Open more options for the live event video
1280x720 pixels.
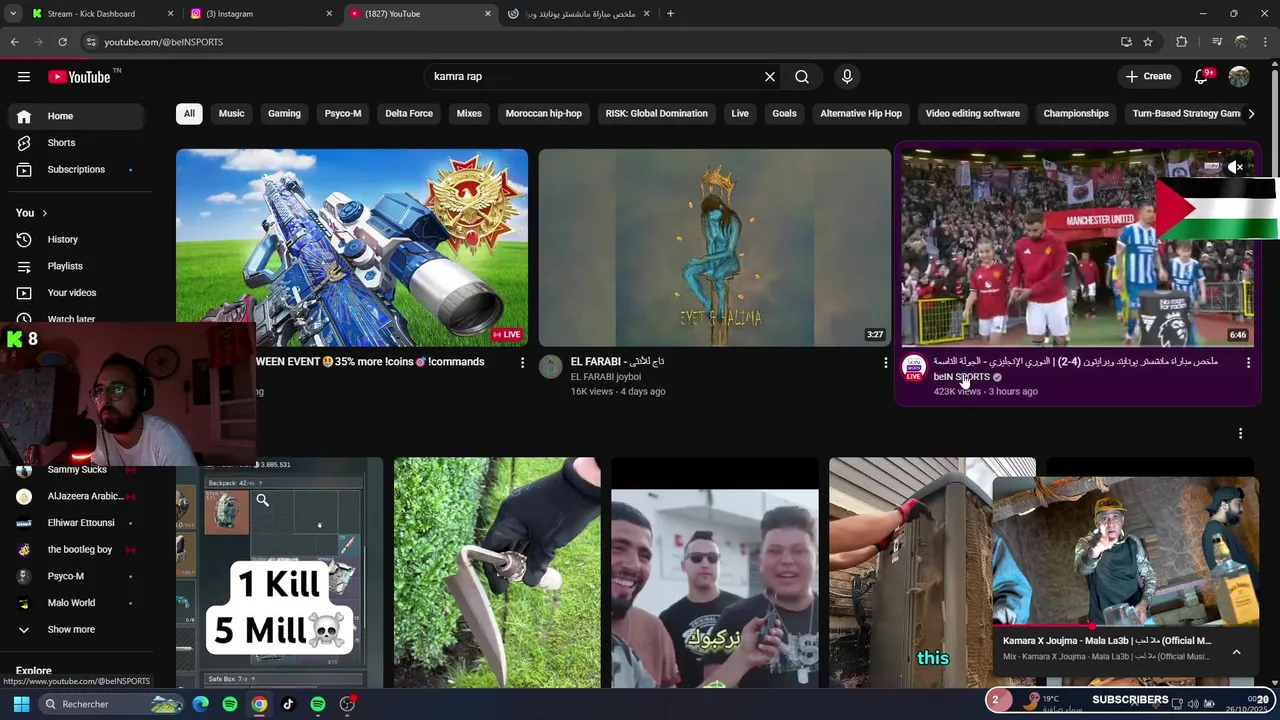(522, 362)
